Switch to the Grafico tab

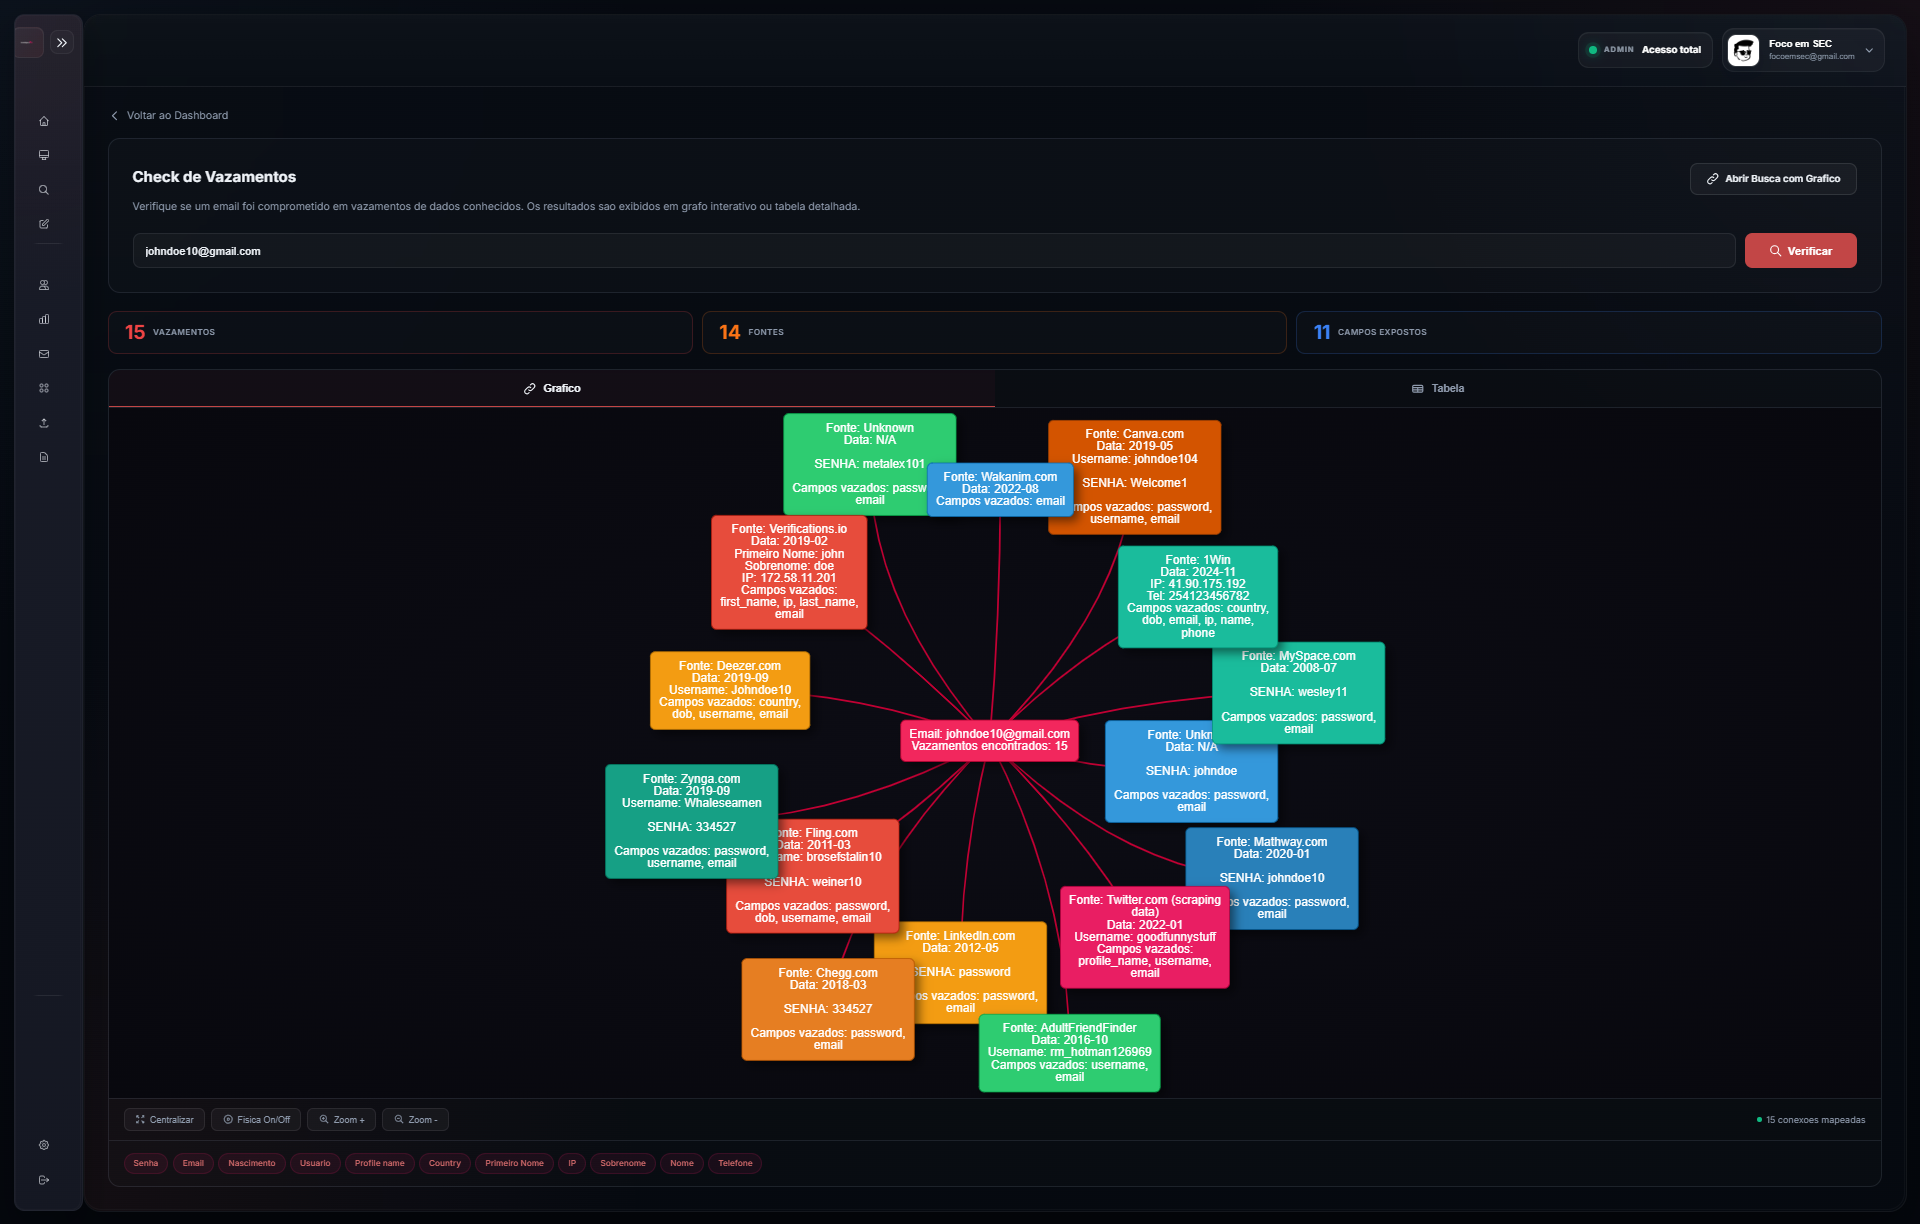click(x=552, y=388)
